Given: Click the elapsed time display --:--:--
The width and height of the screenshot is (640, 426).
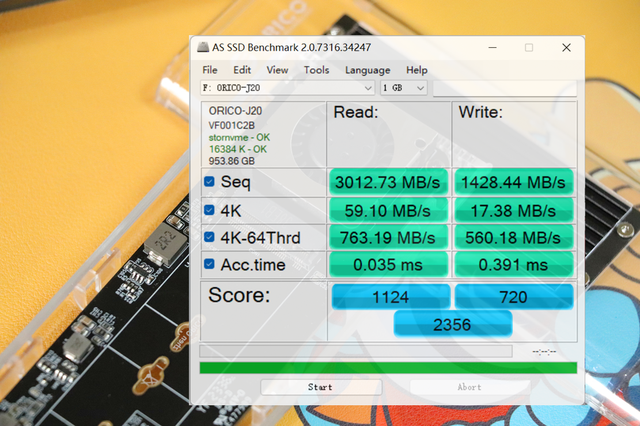Looking at the screenshot, I should pyautogui.click(x=544, y=351).
